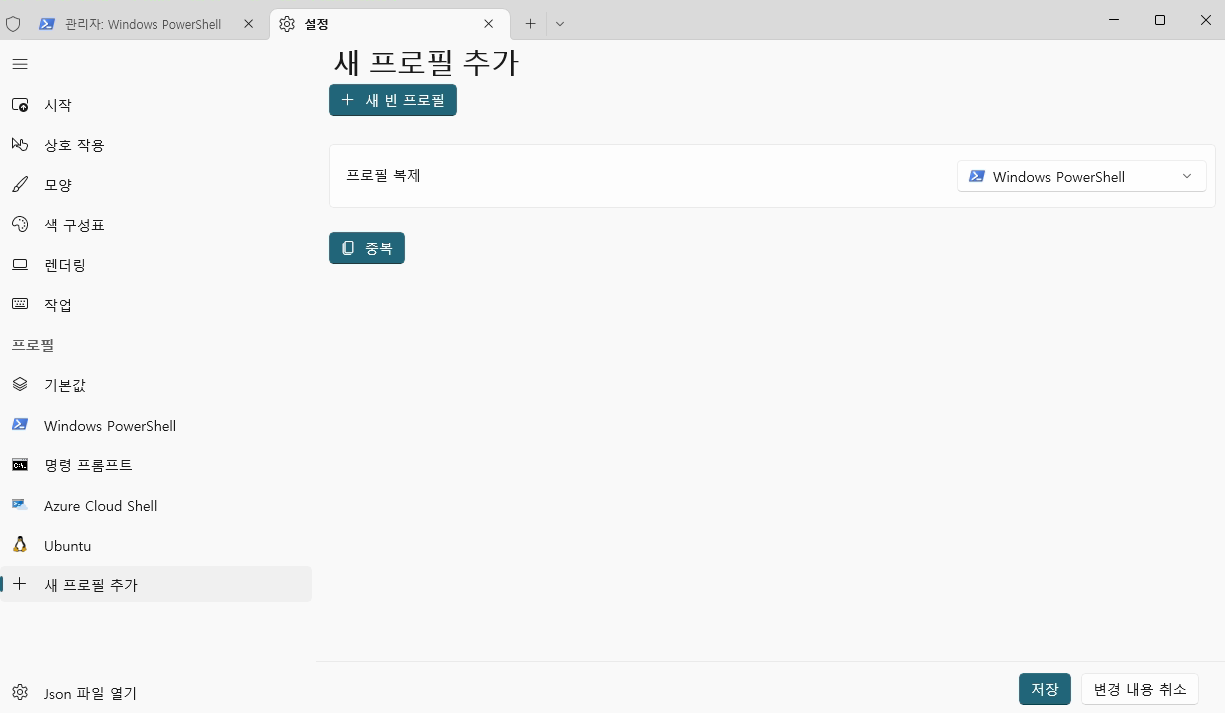This screenshot has width=1225, height=713.
Task: Select the 설정 tab
Action: pyautogui.click(x=390, y=24)
